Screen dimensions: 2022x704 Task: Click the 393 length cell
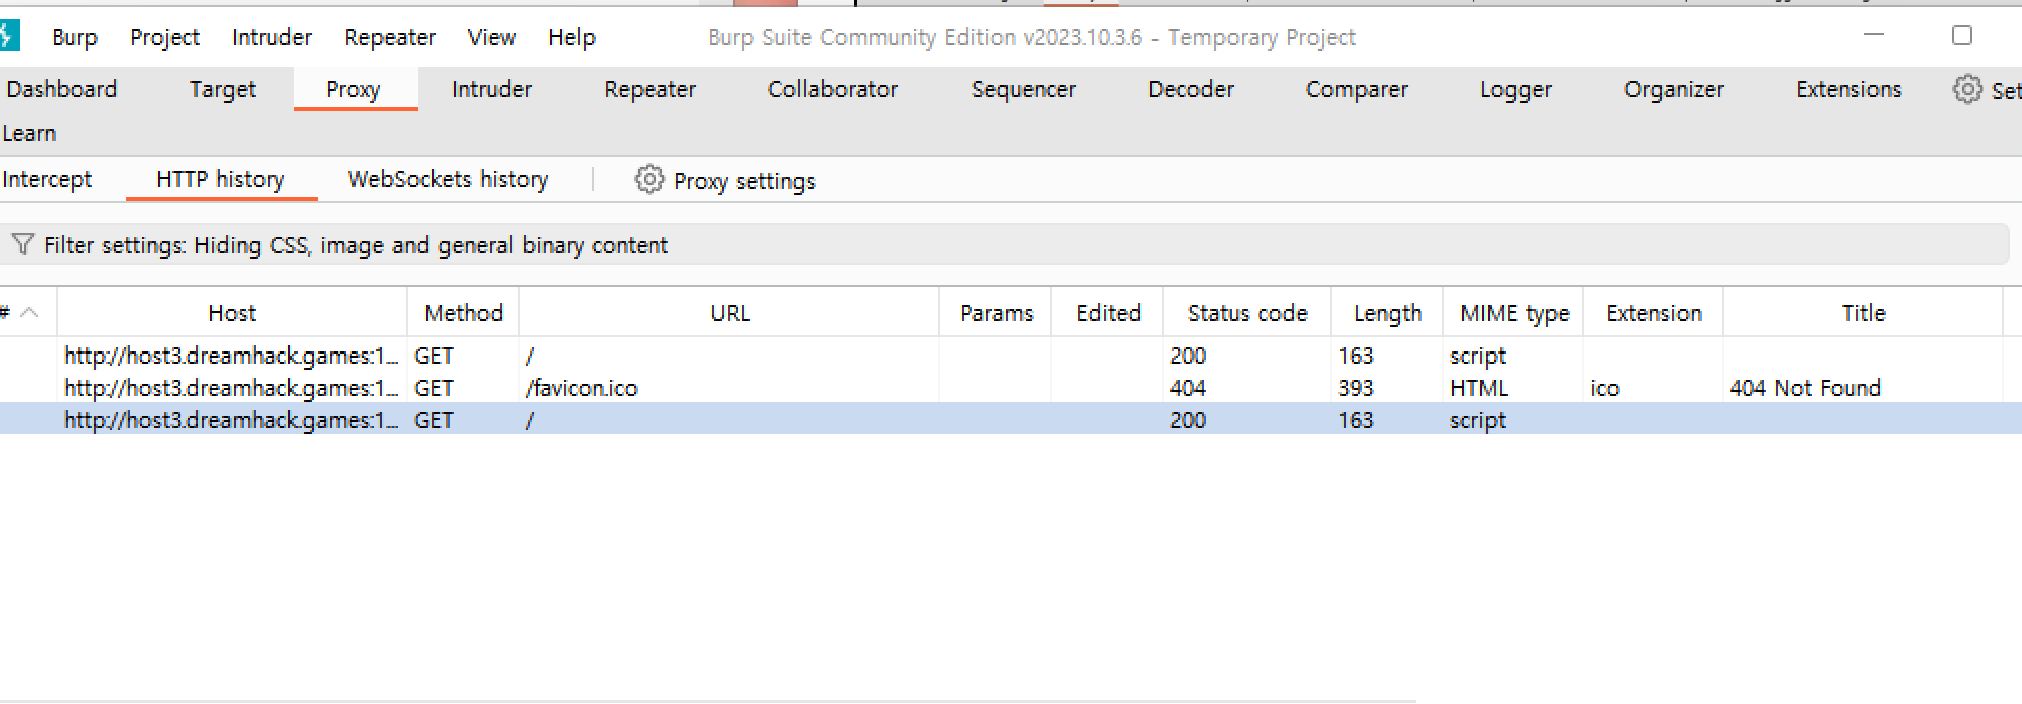coord(1356,387)
